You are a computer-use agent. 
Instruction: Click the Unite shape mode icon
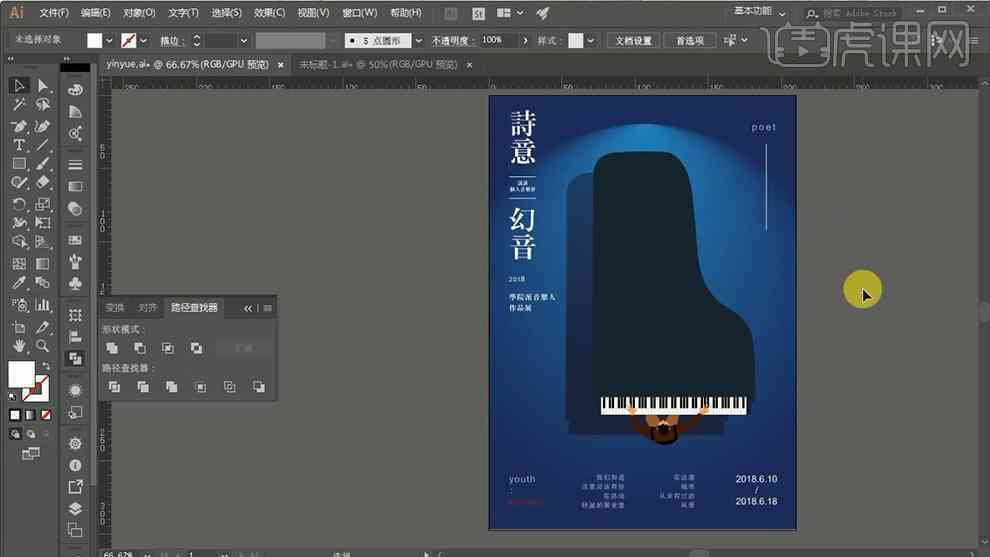point(112,348)
